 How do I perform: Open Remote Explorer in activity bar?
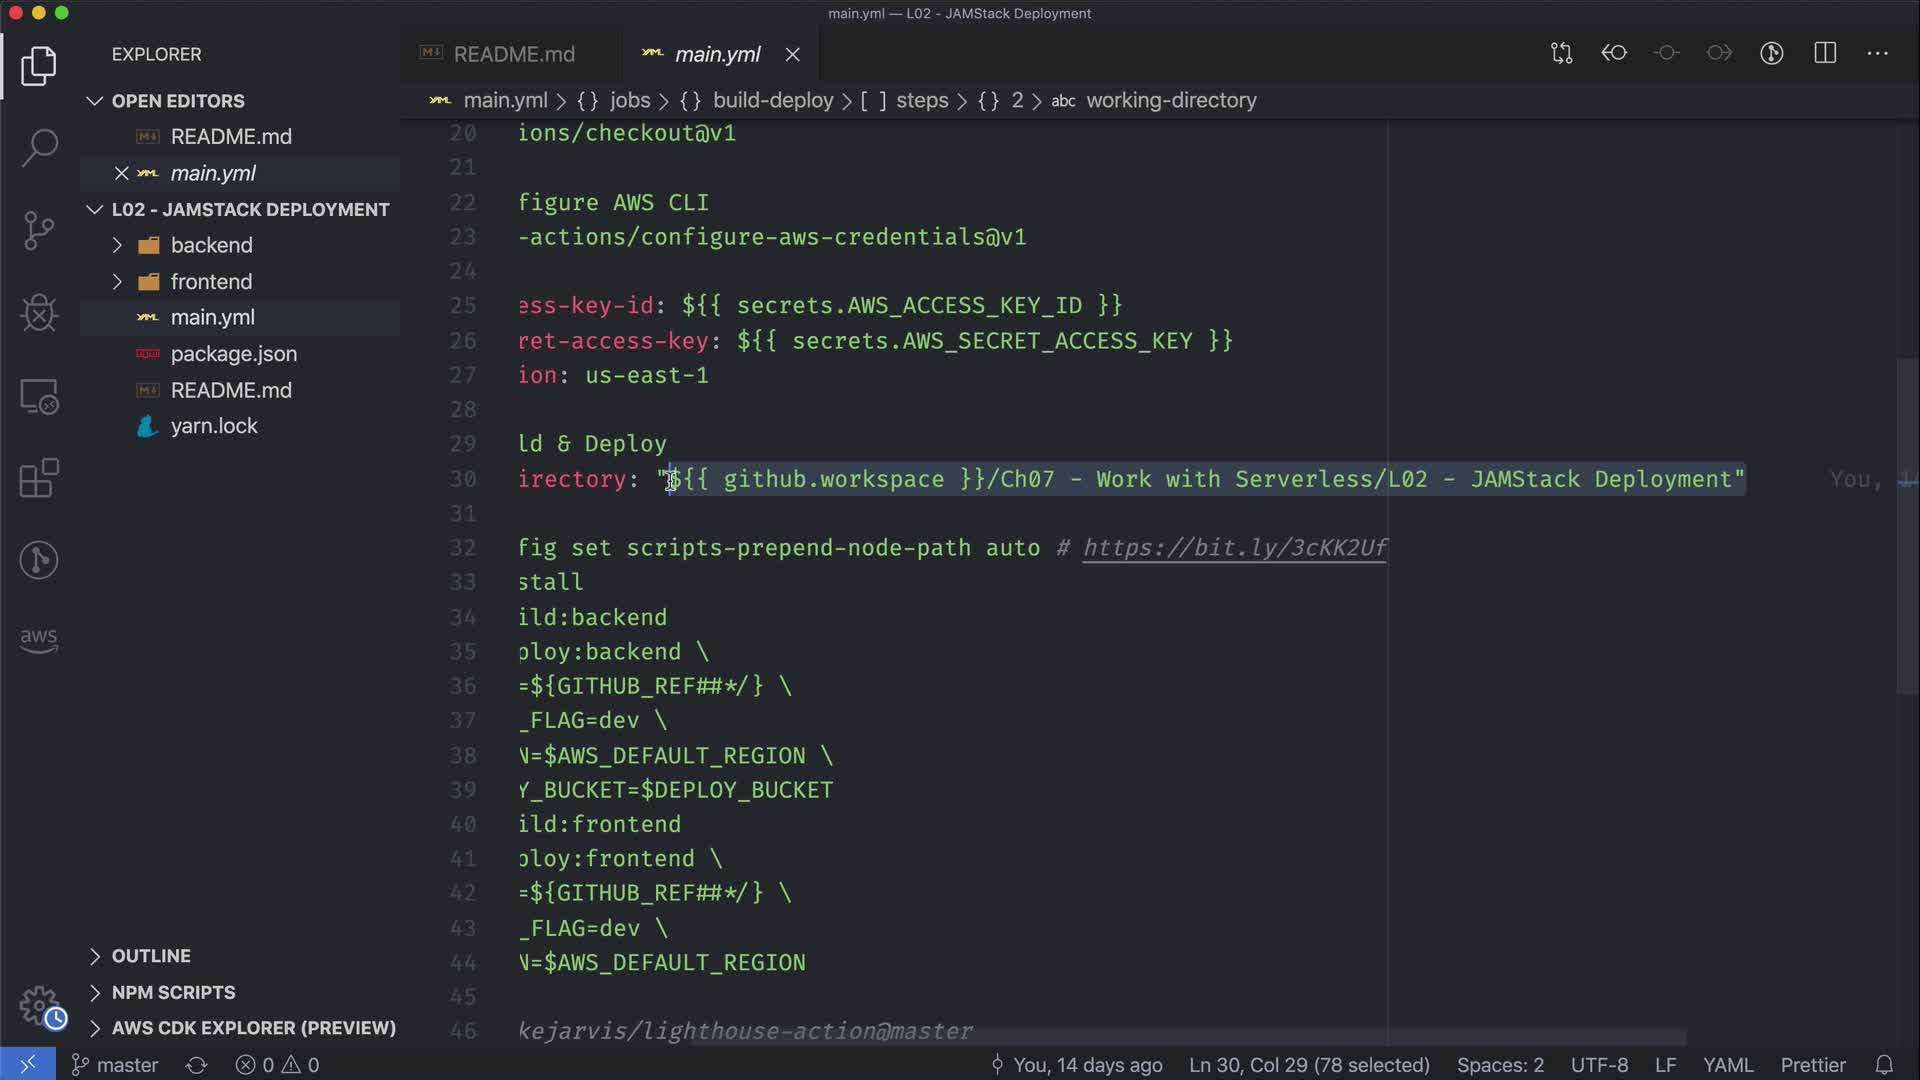click(x=39, y=396)
